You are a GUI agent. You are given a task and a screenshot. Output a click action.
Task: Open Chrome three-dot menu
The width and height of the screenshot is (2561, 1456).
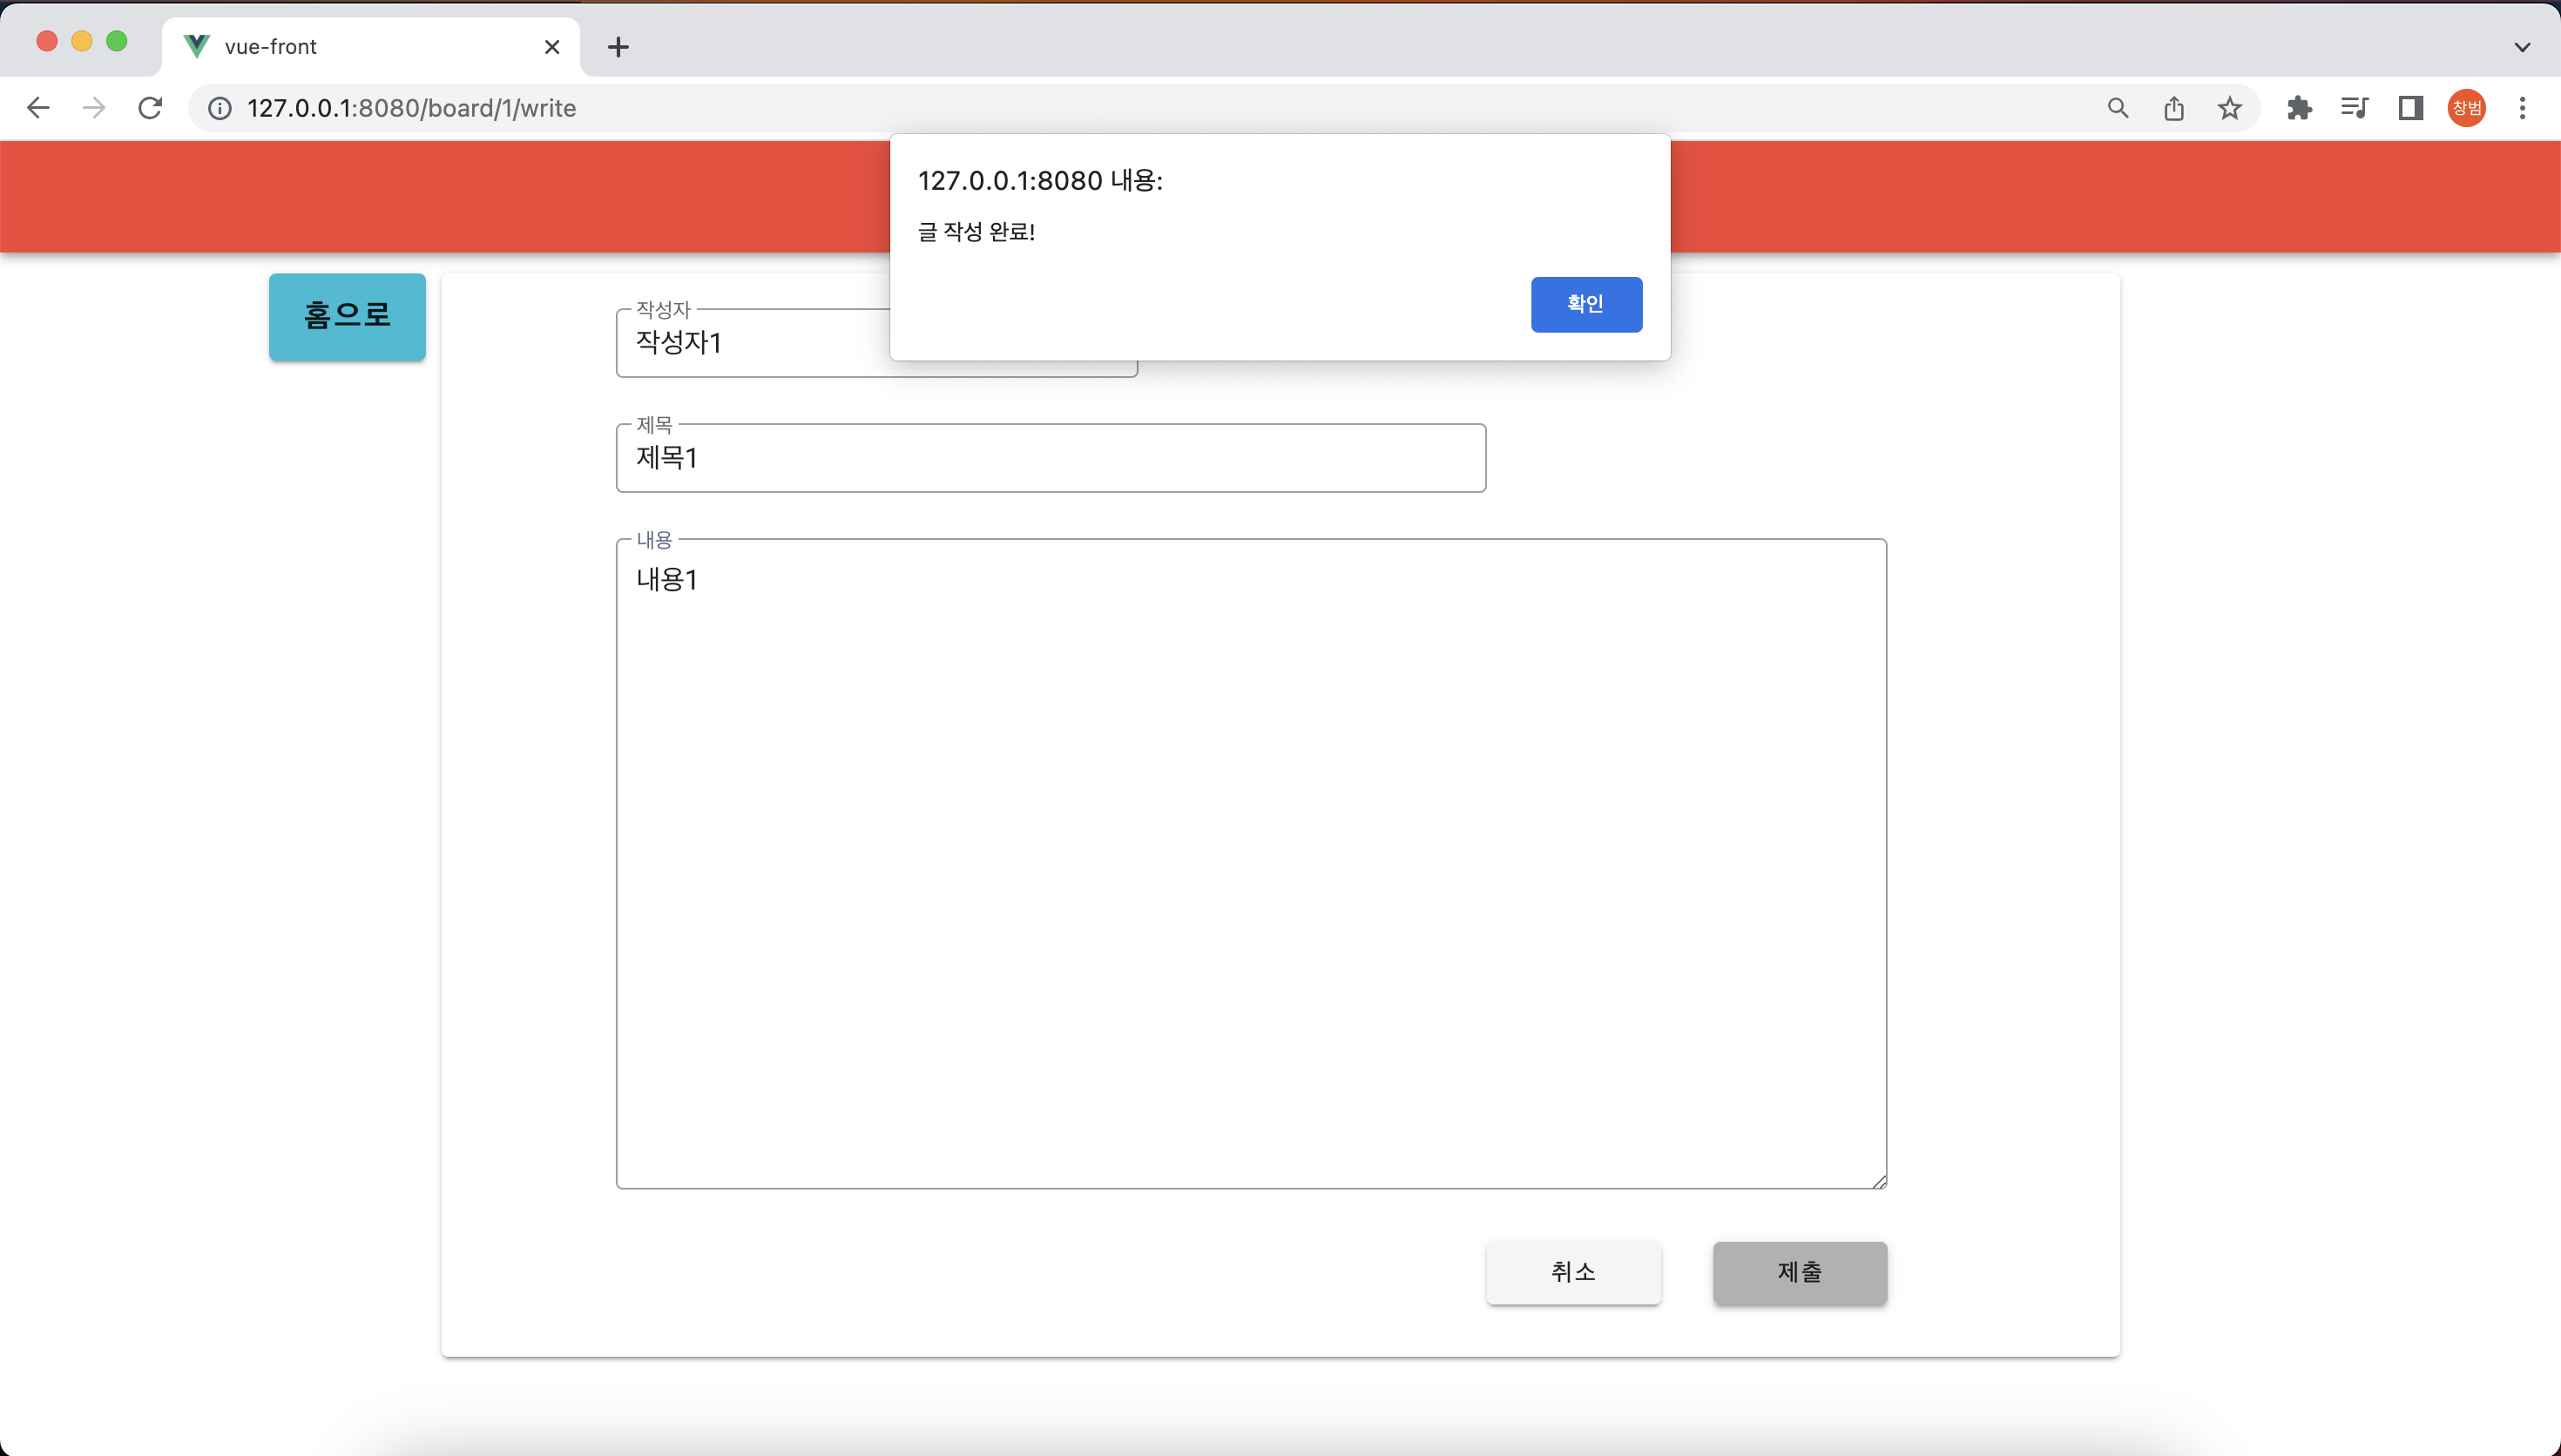coord(2522,108)
